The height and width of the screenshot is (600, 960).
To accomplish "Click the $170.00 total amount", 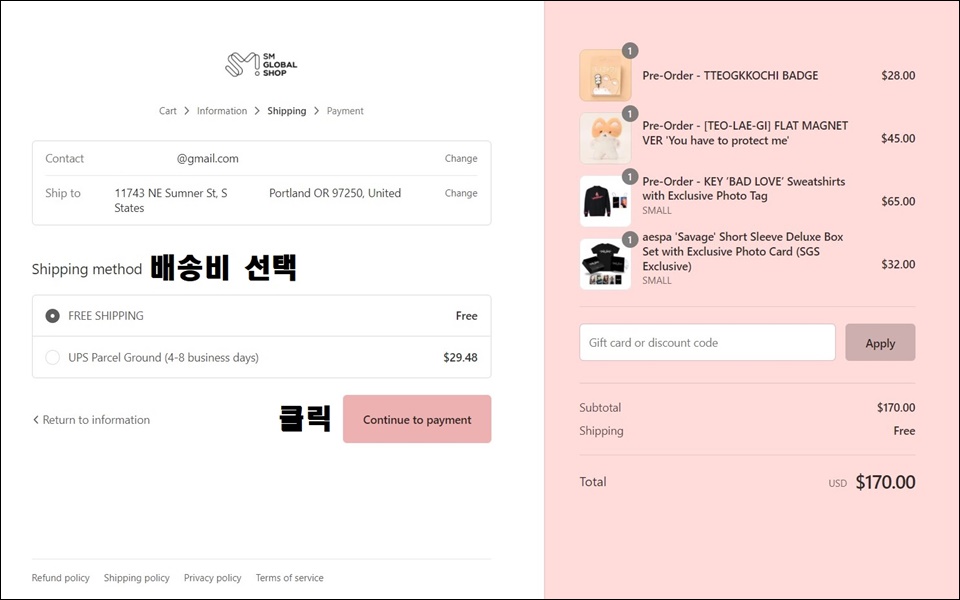I will point(885,482).
